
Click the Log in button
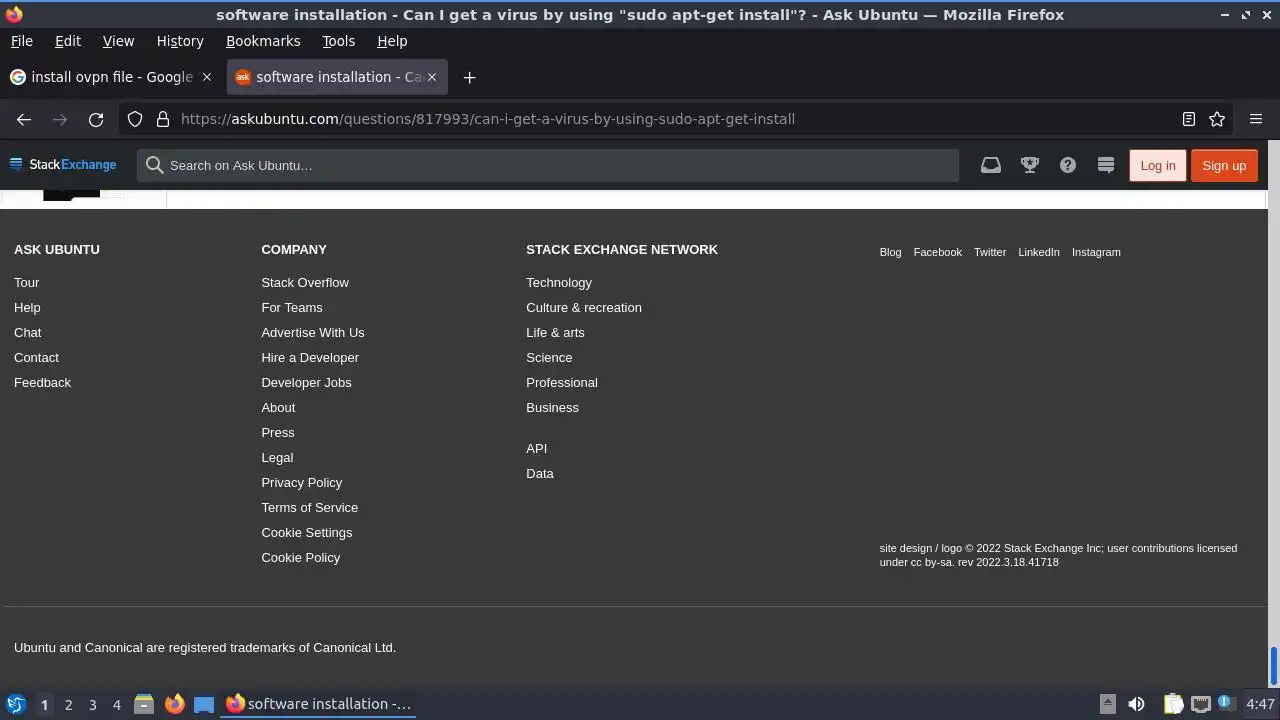1158,165
